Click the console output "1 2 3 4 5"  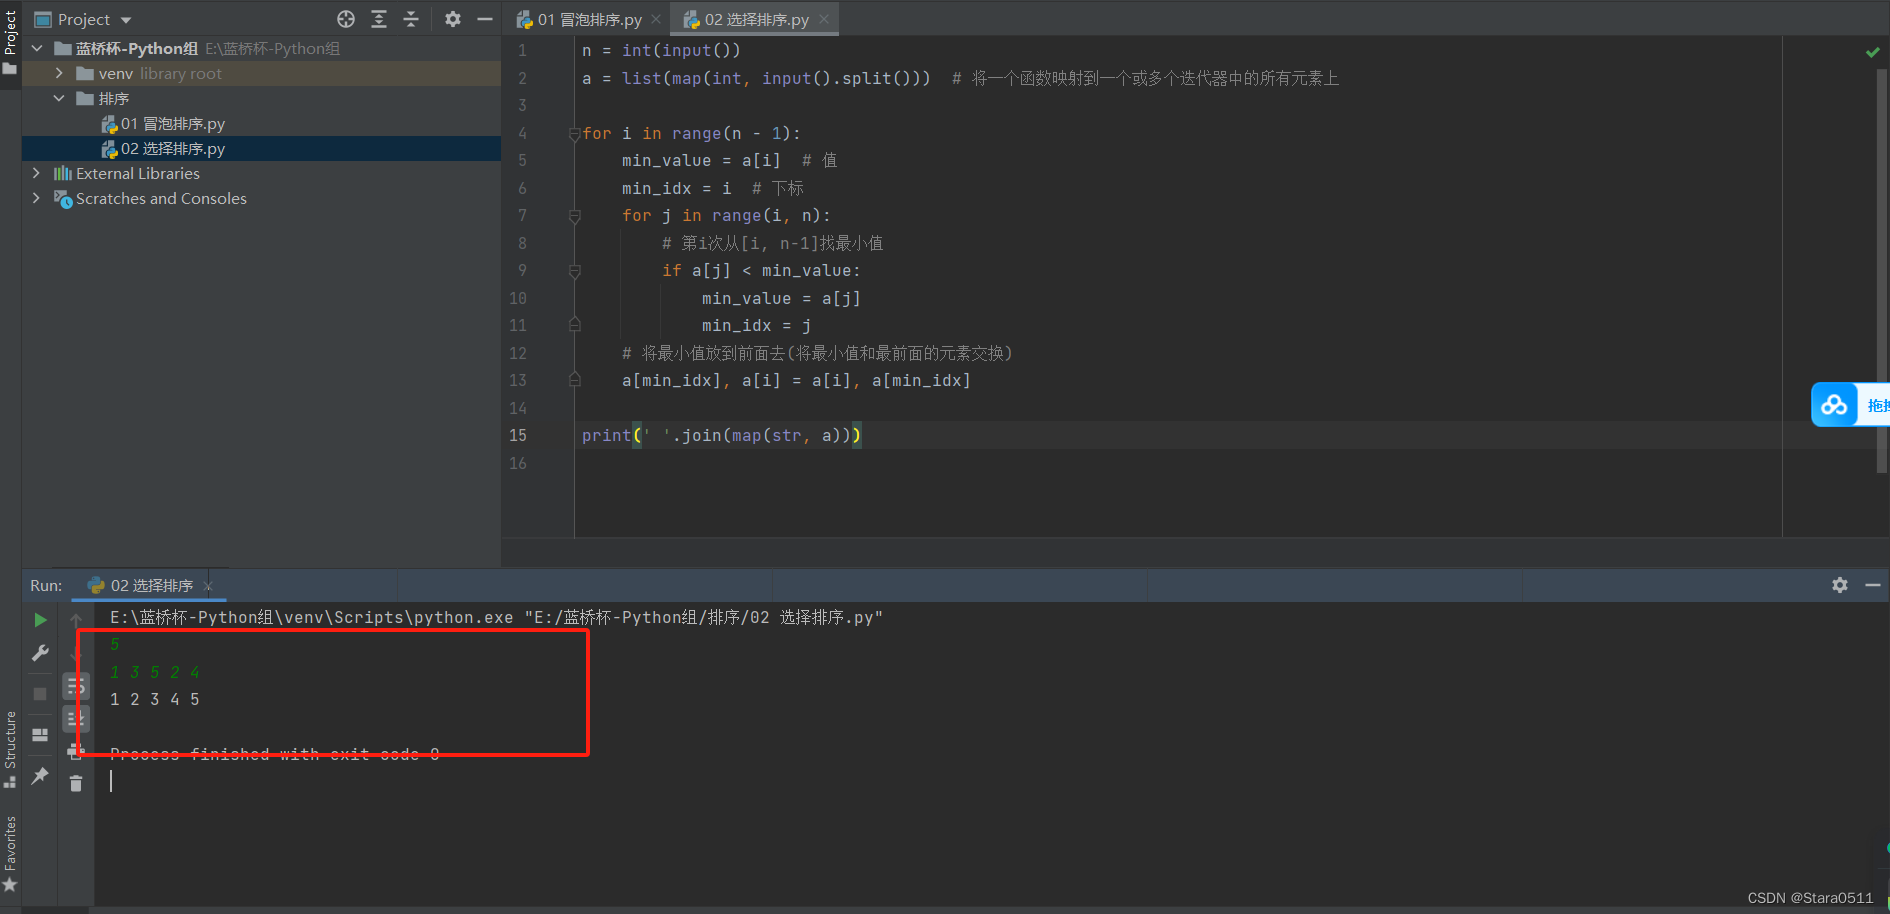coord(155,700)
